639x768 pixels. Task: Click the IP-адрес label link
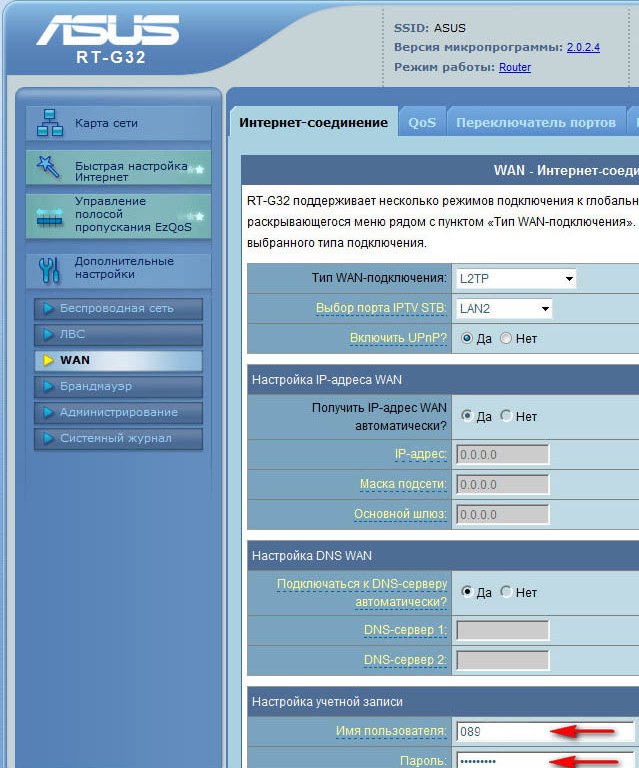click(421, 454)
